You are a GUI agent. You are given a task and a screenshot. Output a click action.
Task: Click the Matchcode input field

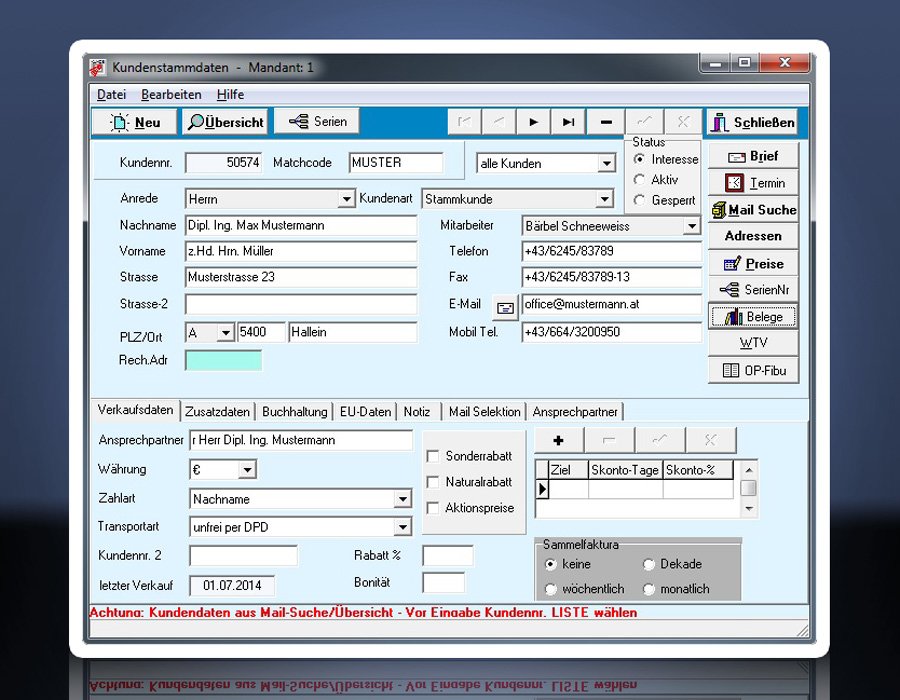pyautogui.click(x=396, y=163)
